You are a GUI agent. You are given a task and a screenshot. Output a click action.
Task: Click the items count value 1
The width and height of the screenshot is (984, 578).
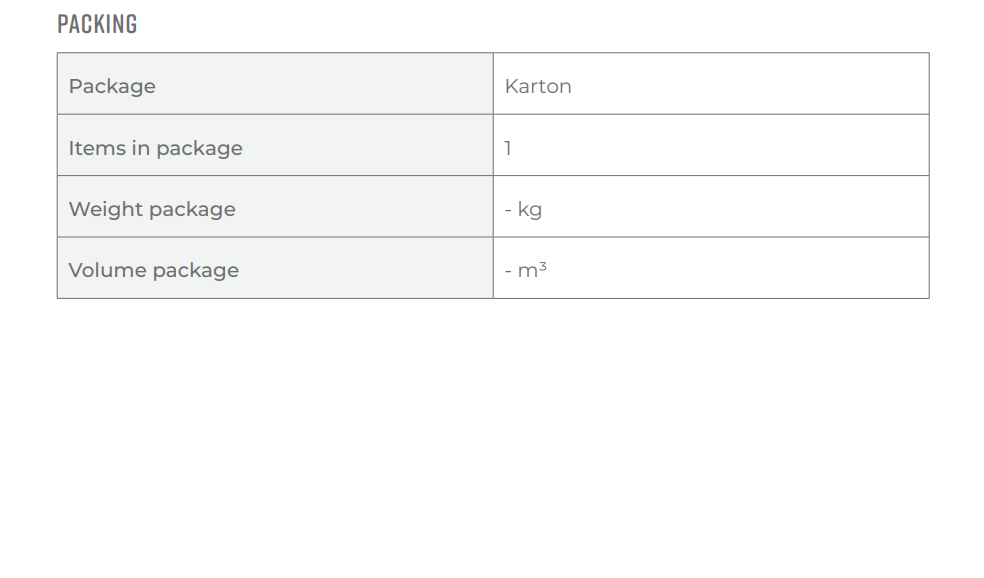click(x=508, y=148)
